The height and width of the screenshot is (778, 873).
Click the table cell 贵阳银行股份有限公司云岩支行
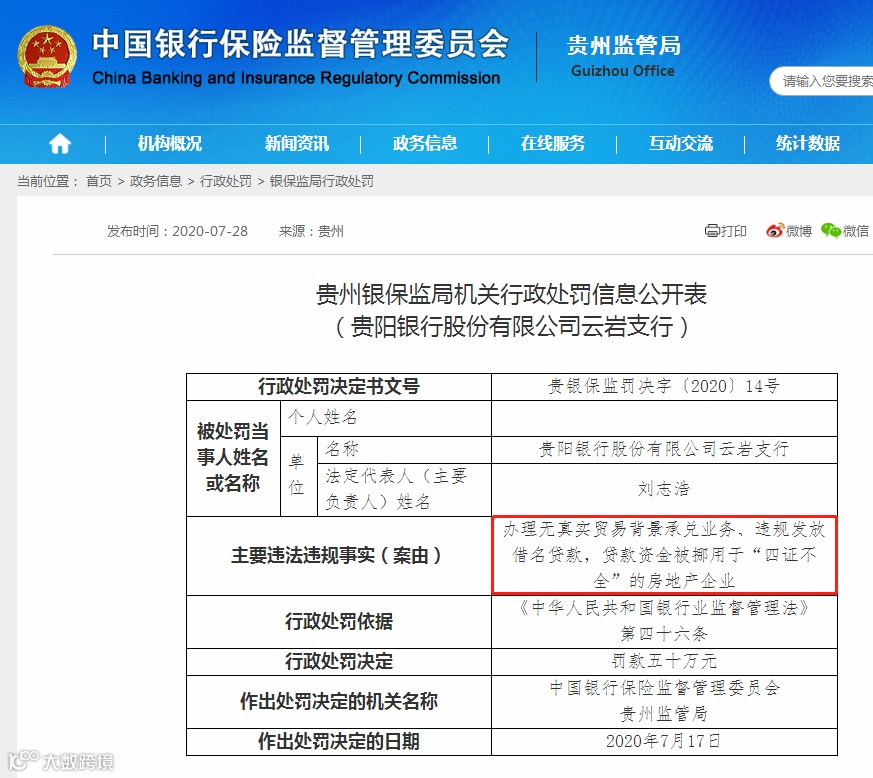point(664,449)
